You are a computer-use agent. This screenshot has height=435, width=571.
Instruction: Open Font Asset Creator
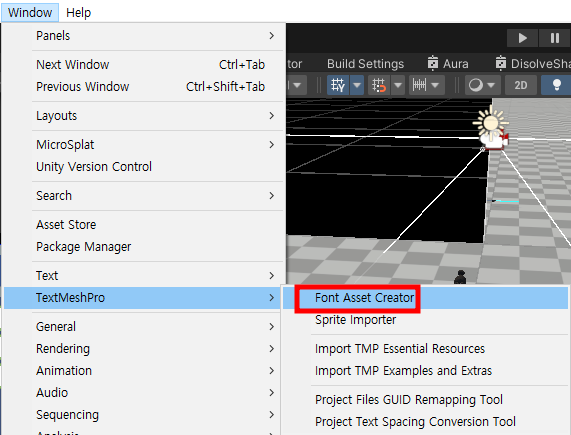coord(425,298)
